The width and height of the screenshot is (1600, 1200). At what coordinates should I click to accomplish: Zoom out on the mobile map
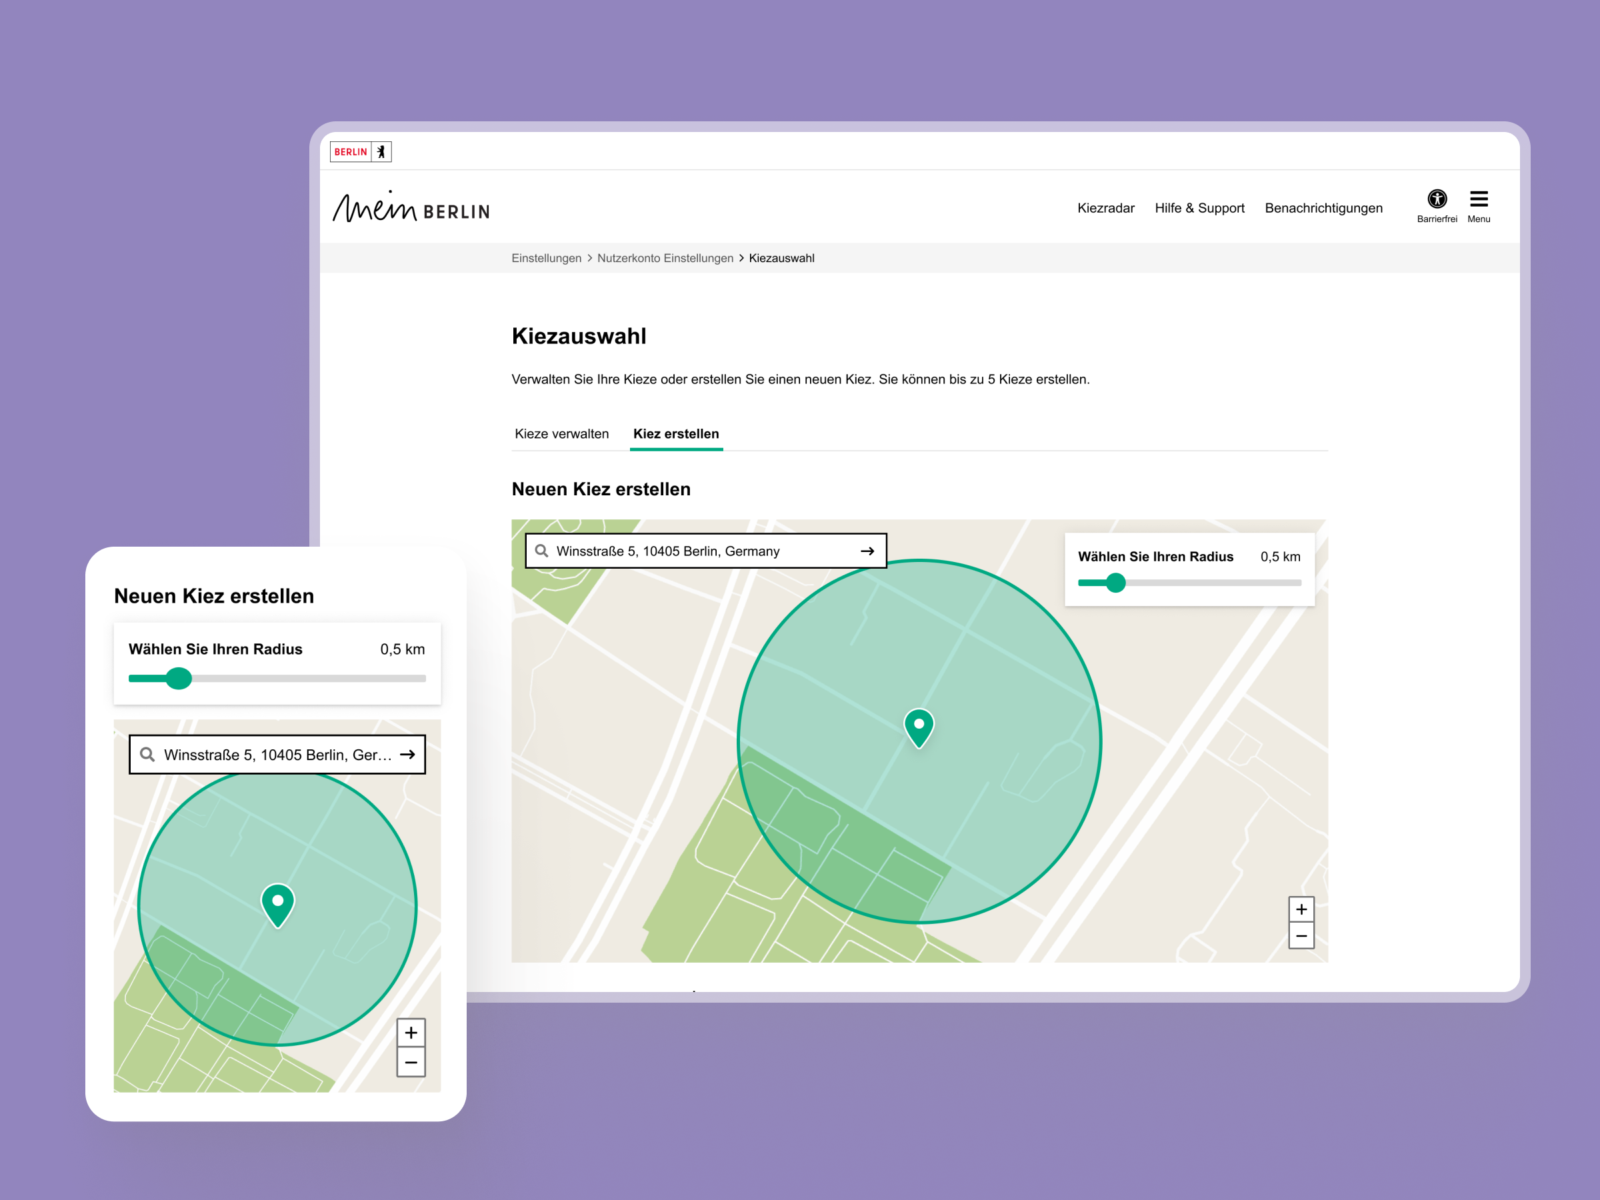click(x=411, y=1062)
